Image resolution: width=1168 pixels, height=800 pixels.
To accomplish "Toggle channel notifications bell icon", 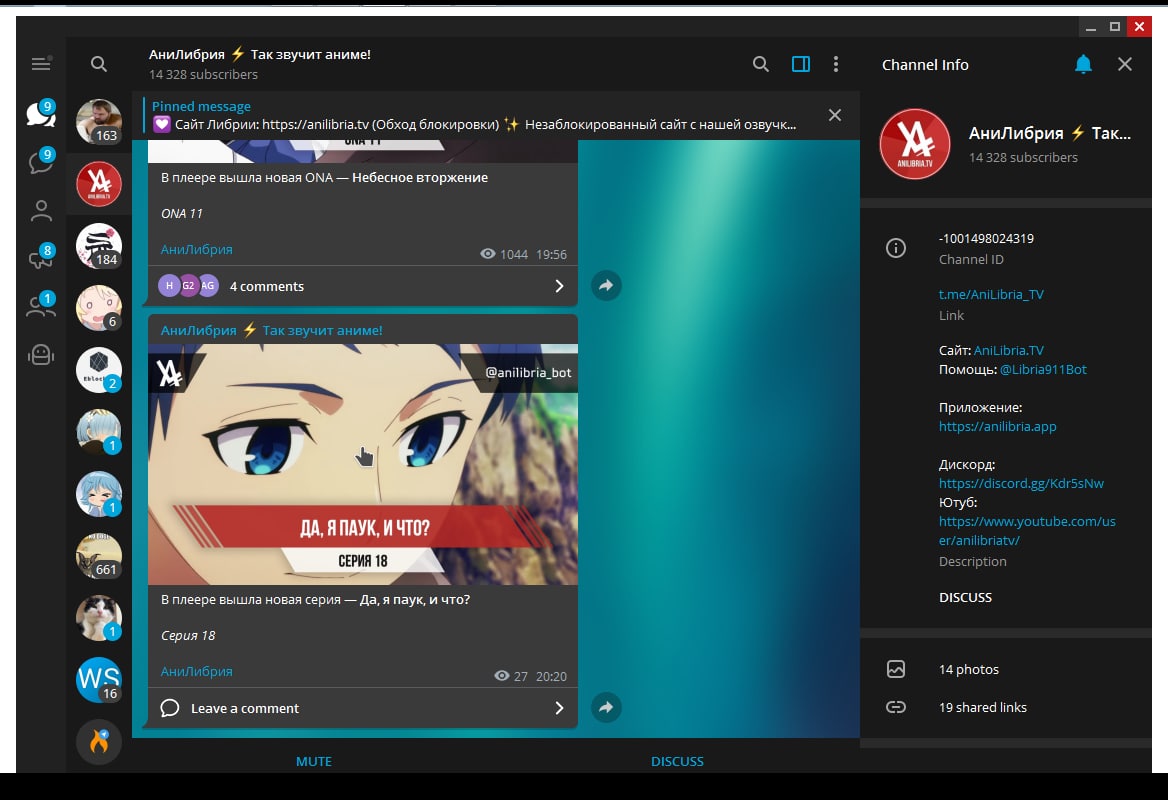I will coord(1083,65).
